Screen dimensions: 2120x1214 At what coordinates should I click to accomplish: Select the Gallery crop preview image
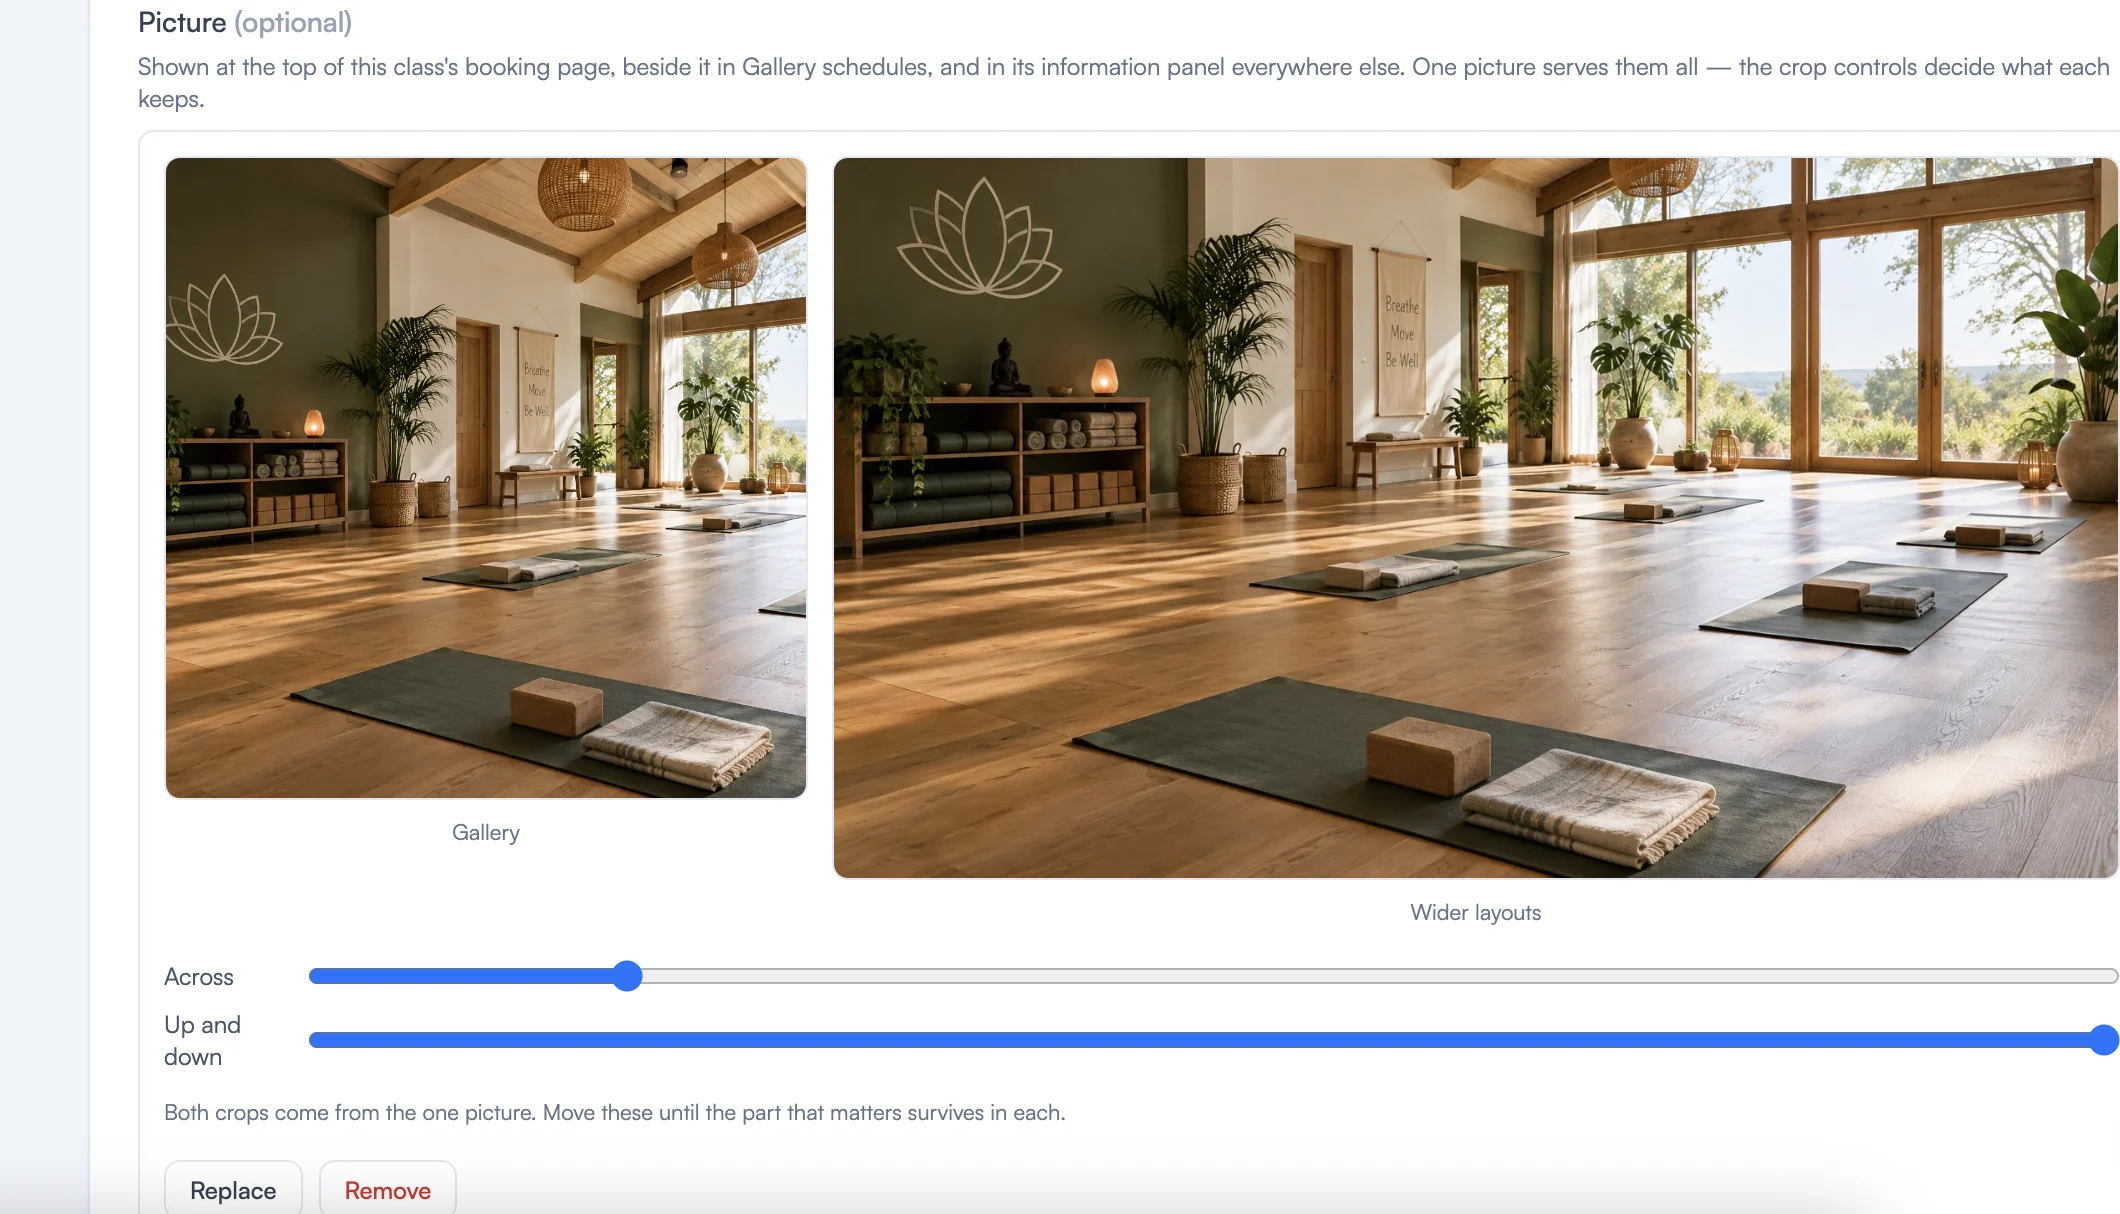pyautogui.click(x=486, y=478)
